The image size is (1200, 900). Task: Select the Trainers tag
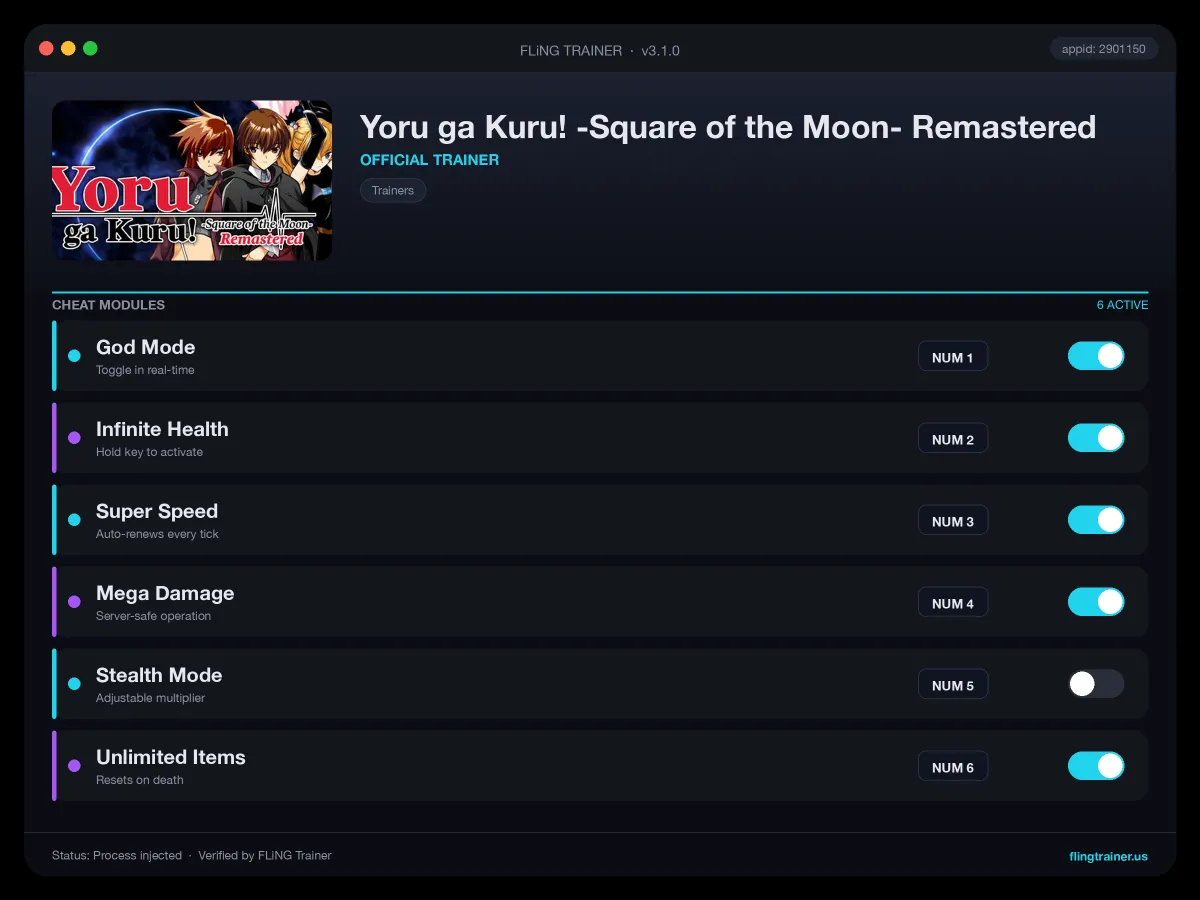tap(393, 190)
